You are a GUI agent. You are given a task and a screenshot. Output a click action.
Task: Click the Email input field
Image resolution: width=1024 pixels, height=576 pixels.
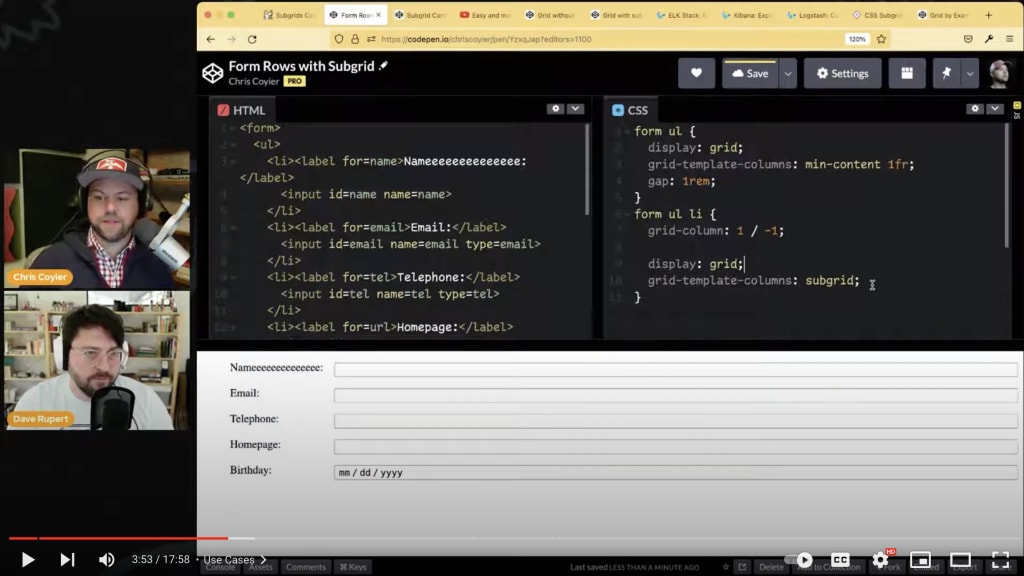coord(675,395)
